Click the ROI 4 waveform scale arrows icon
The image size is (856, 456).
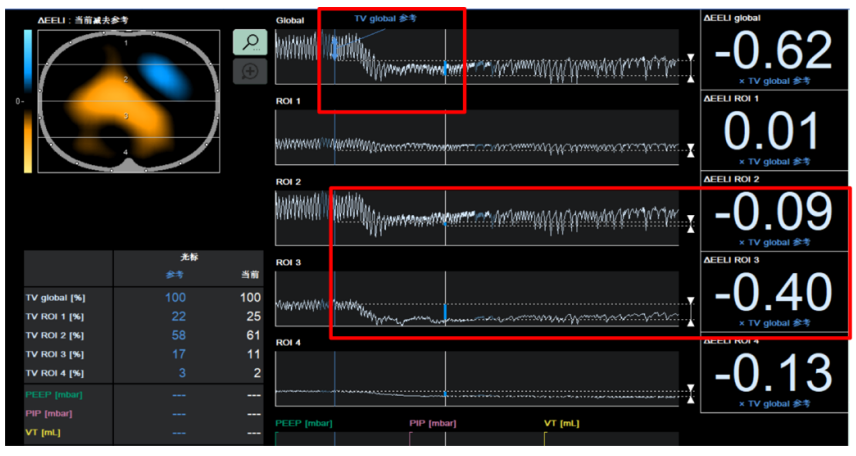tap(691, 393)
